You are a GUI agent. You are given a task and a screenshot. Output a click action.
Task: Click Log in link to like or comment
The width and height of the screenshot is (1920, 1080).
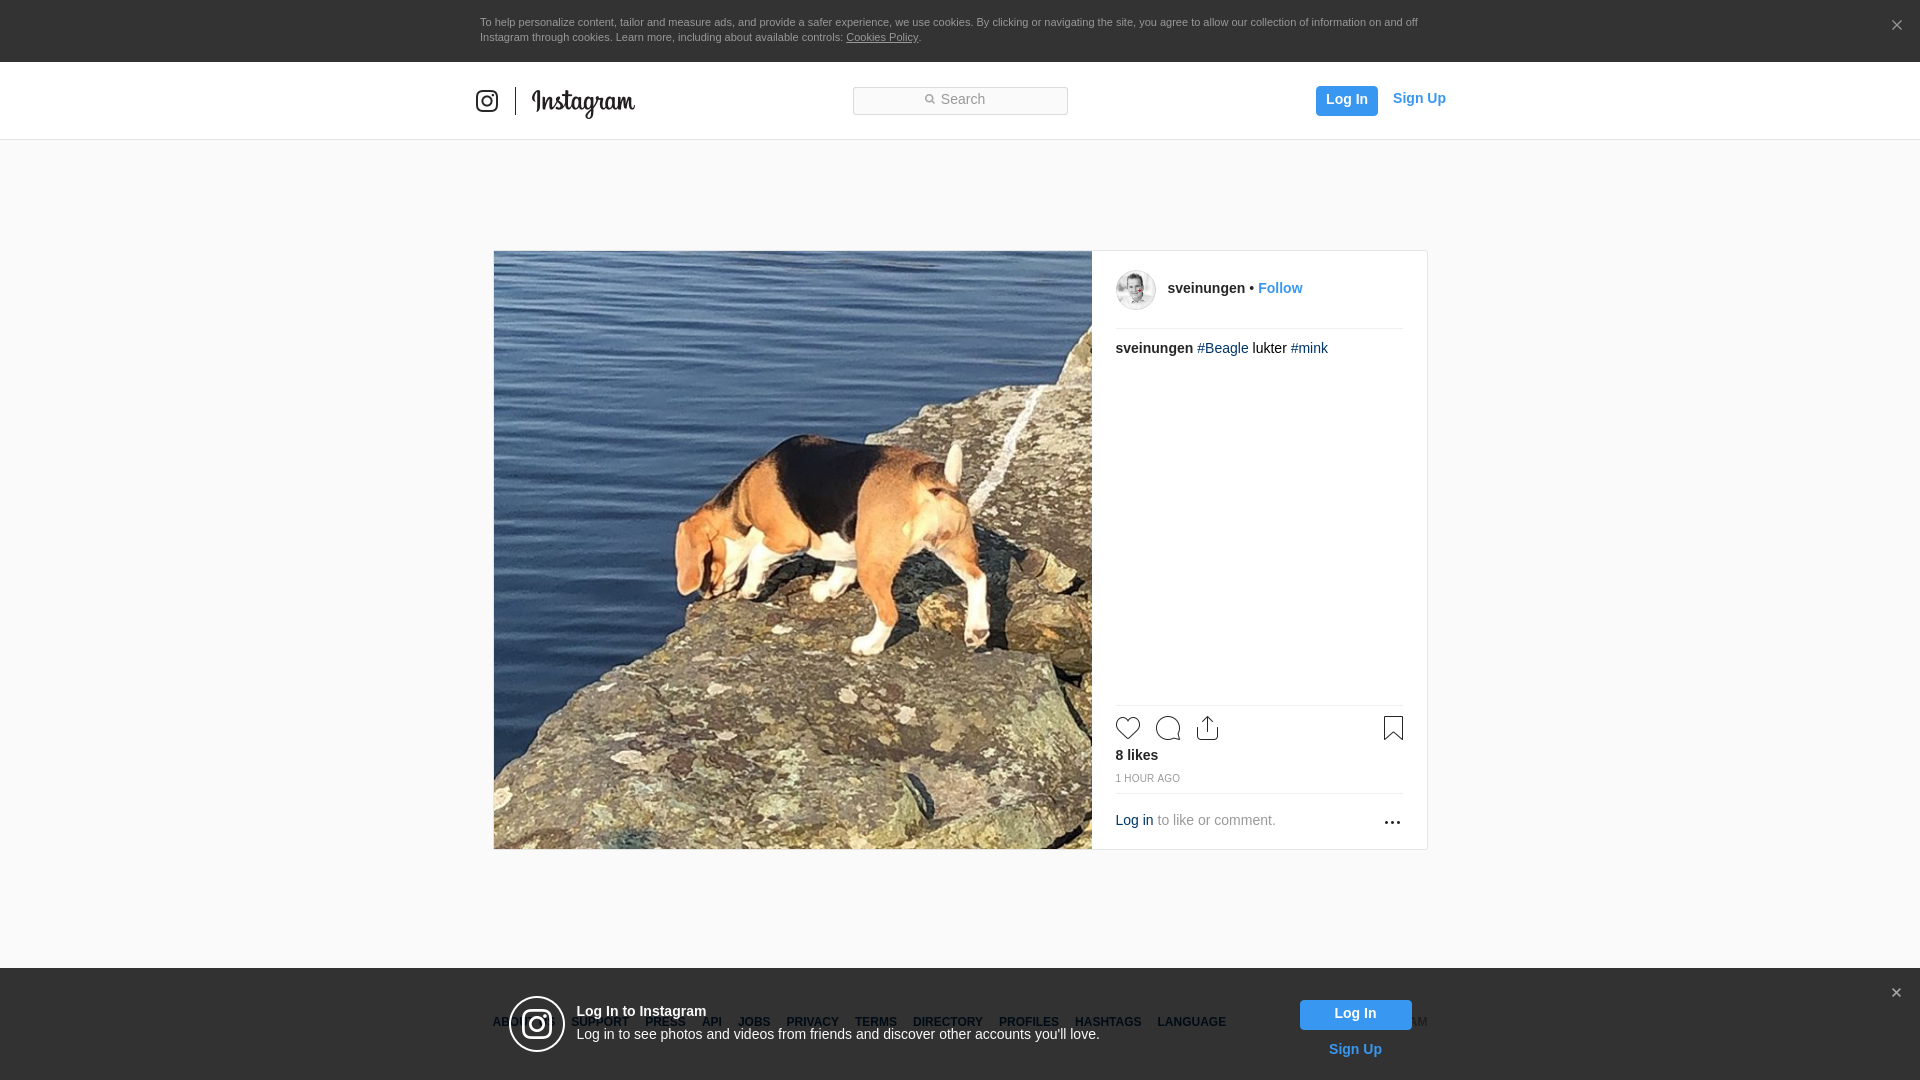click(1134, 820)
